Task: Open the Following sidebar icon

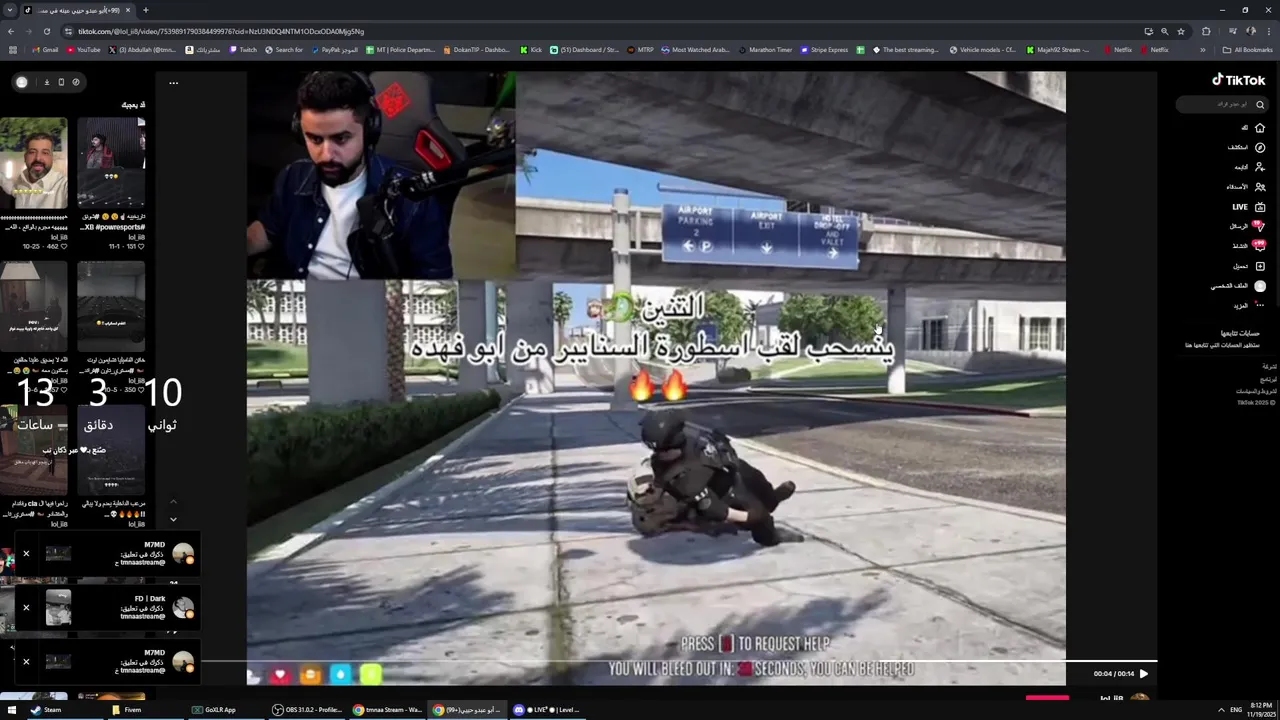Action: tap(1260, 167)
